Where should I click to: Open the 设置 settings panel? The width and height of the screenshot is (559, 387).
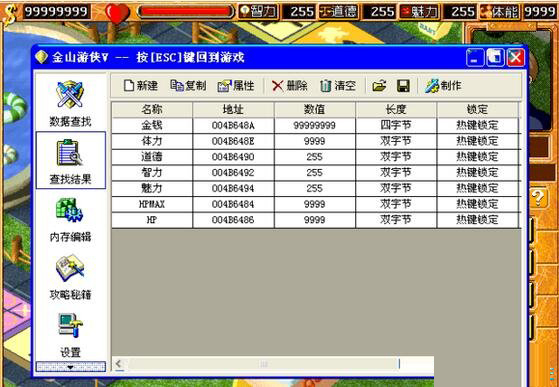(70, 335)
